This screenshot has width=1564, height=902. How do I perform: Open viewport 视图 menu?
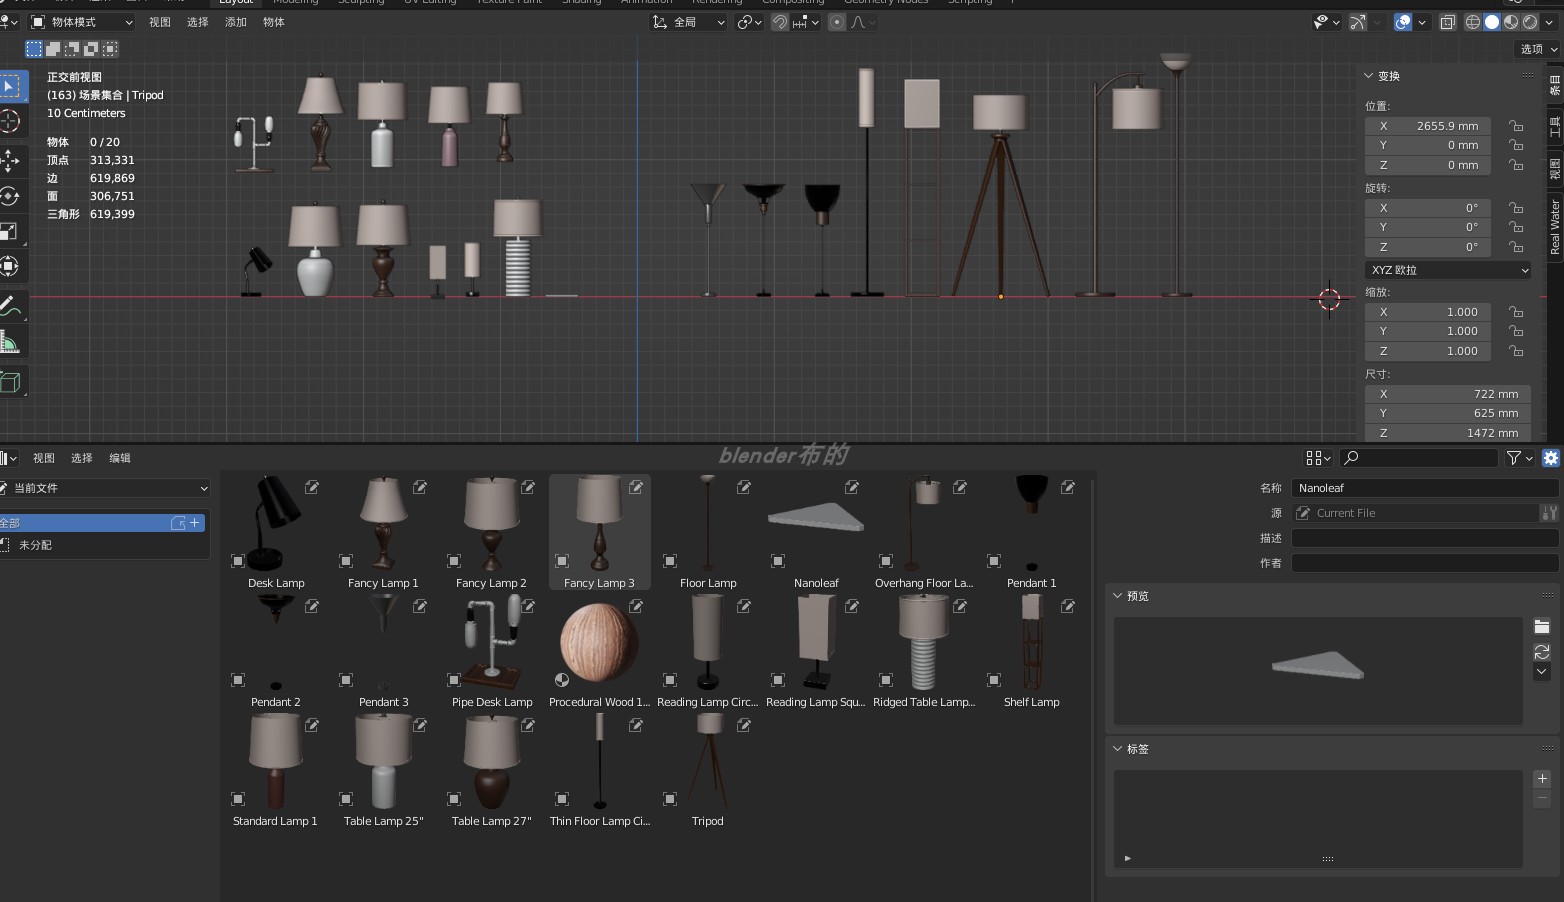click(x=160, y=22)
